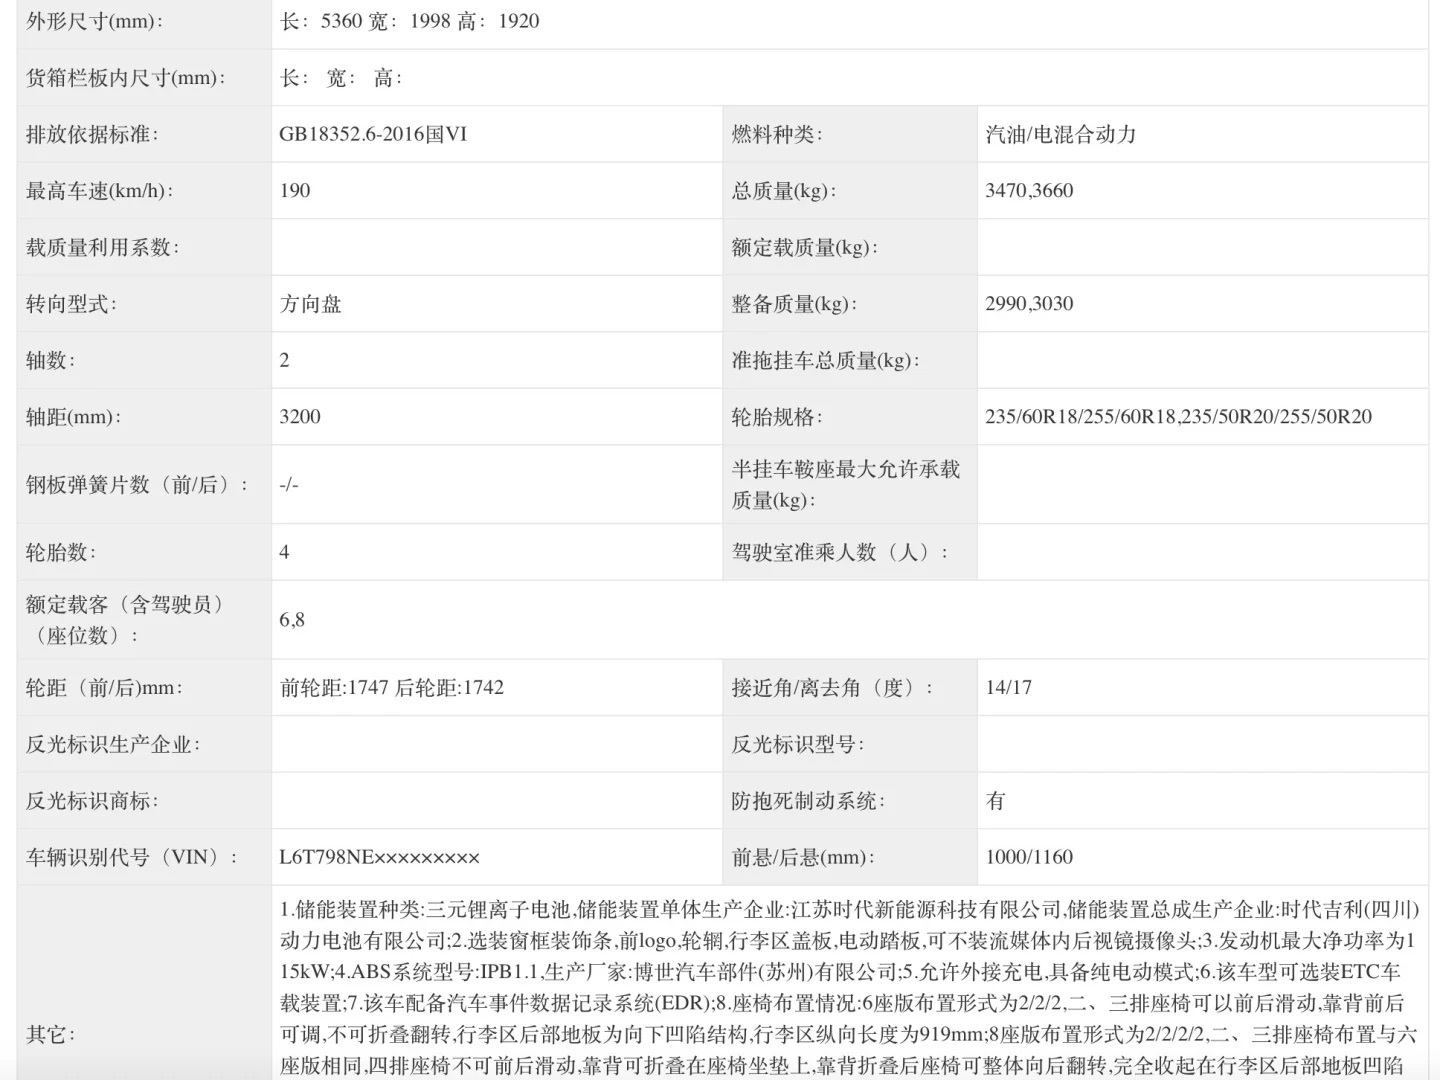This screenshot has height=1080, width=1440.
Task: Select the seating capacity value 6,8
Action: [292, 620]
